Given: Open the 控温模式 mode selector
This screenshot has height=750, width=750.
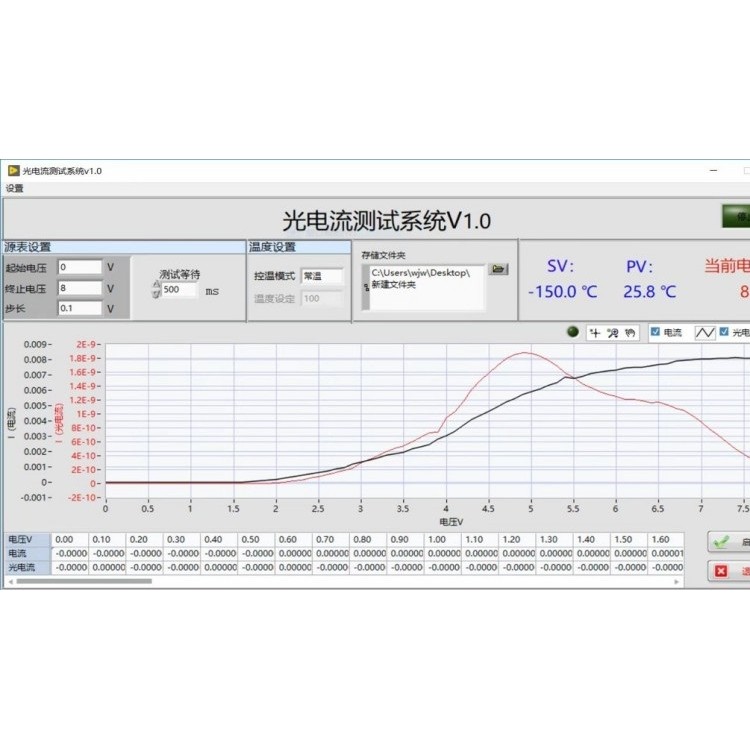Looking at the screenshot, I should pyautogui.click(x=322, y=276).
